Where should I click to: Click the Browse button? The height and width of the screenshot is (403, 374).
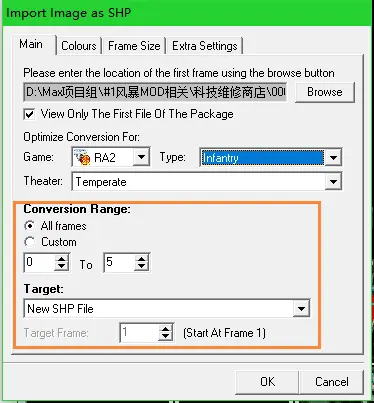[x=325, y=92]
